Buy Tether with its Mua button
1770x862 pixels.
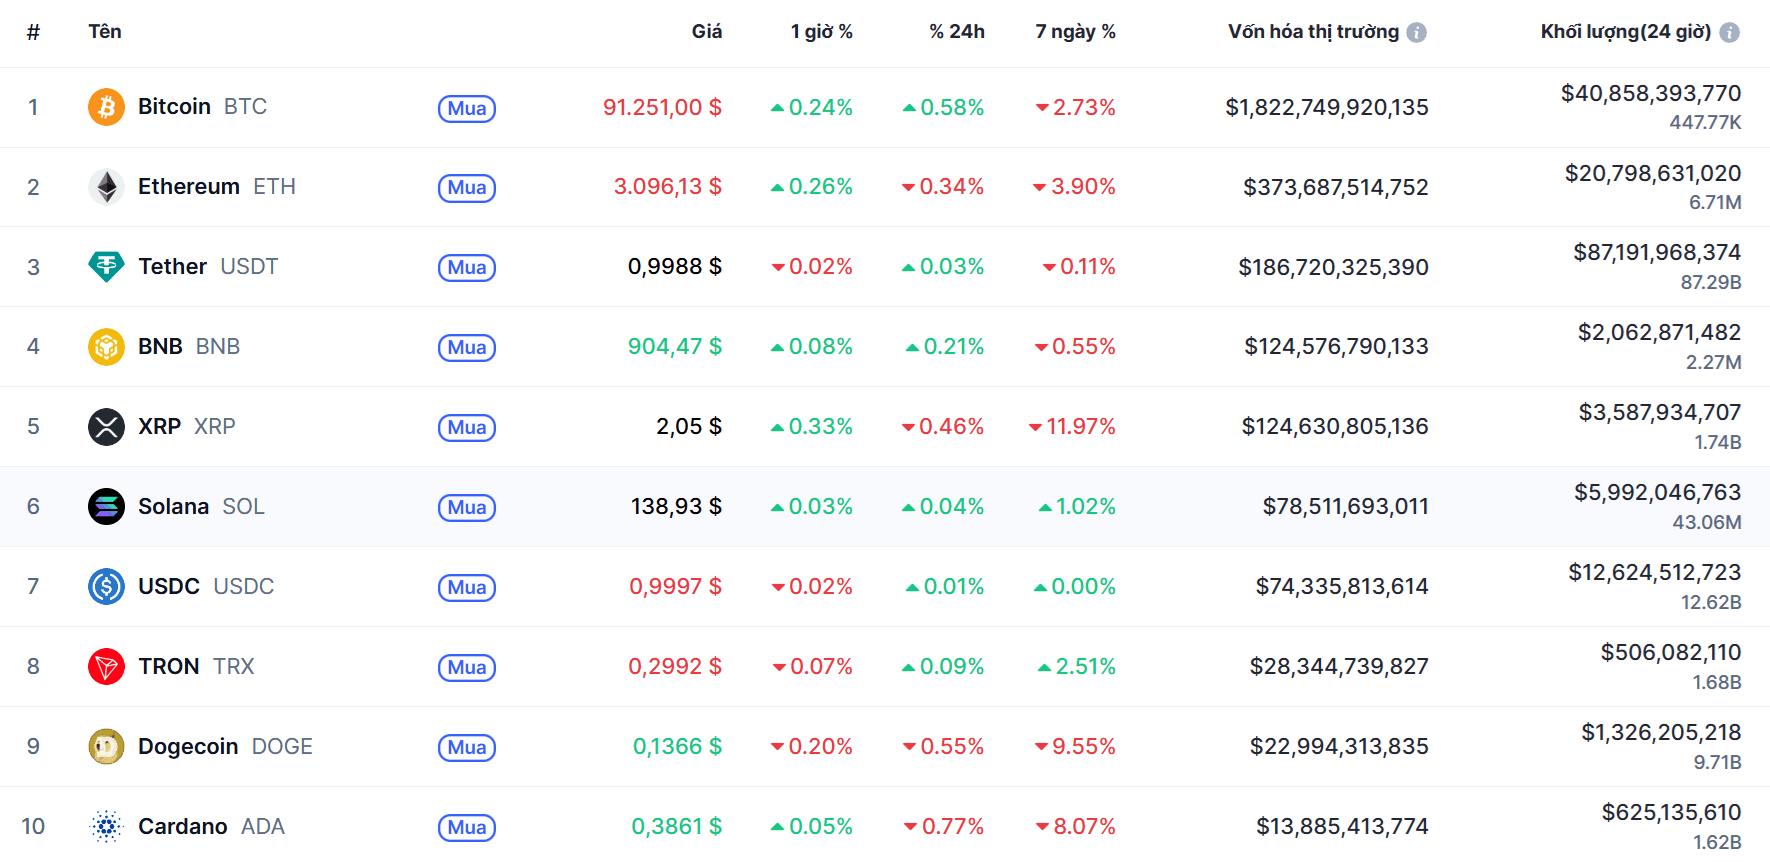pos(467,268)
